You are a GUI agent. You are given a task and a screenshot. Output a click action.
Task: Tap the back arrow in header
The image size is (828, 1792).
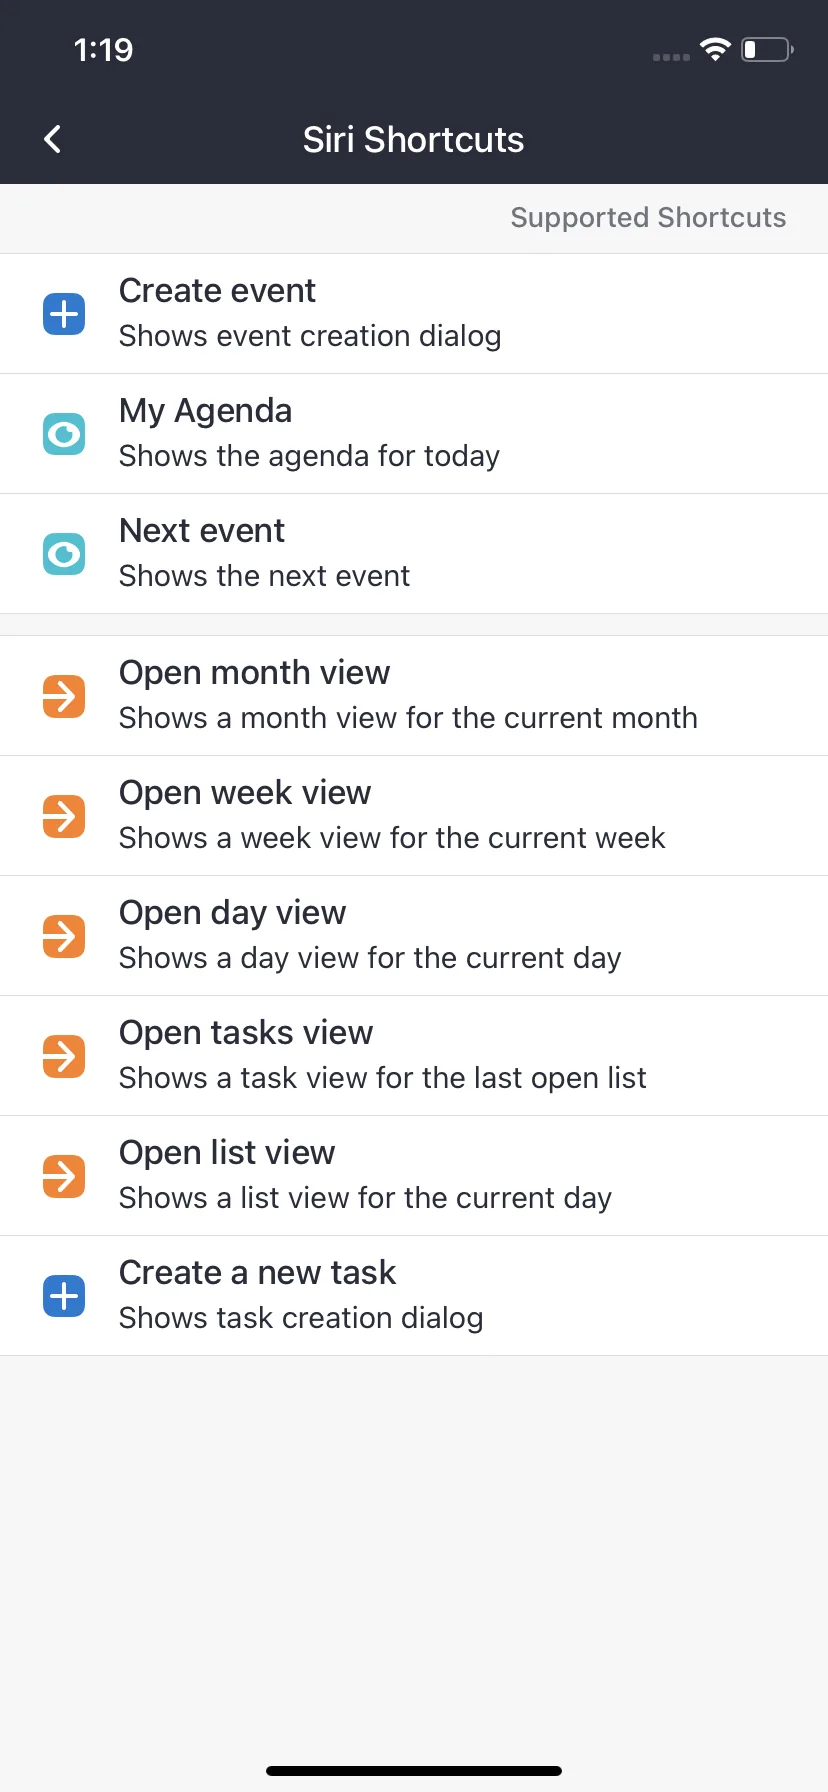pyautogui.click(x=53, y=139)
